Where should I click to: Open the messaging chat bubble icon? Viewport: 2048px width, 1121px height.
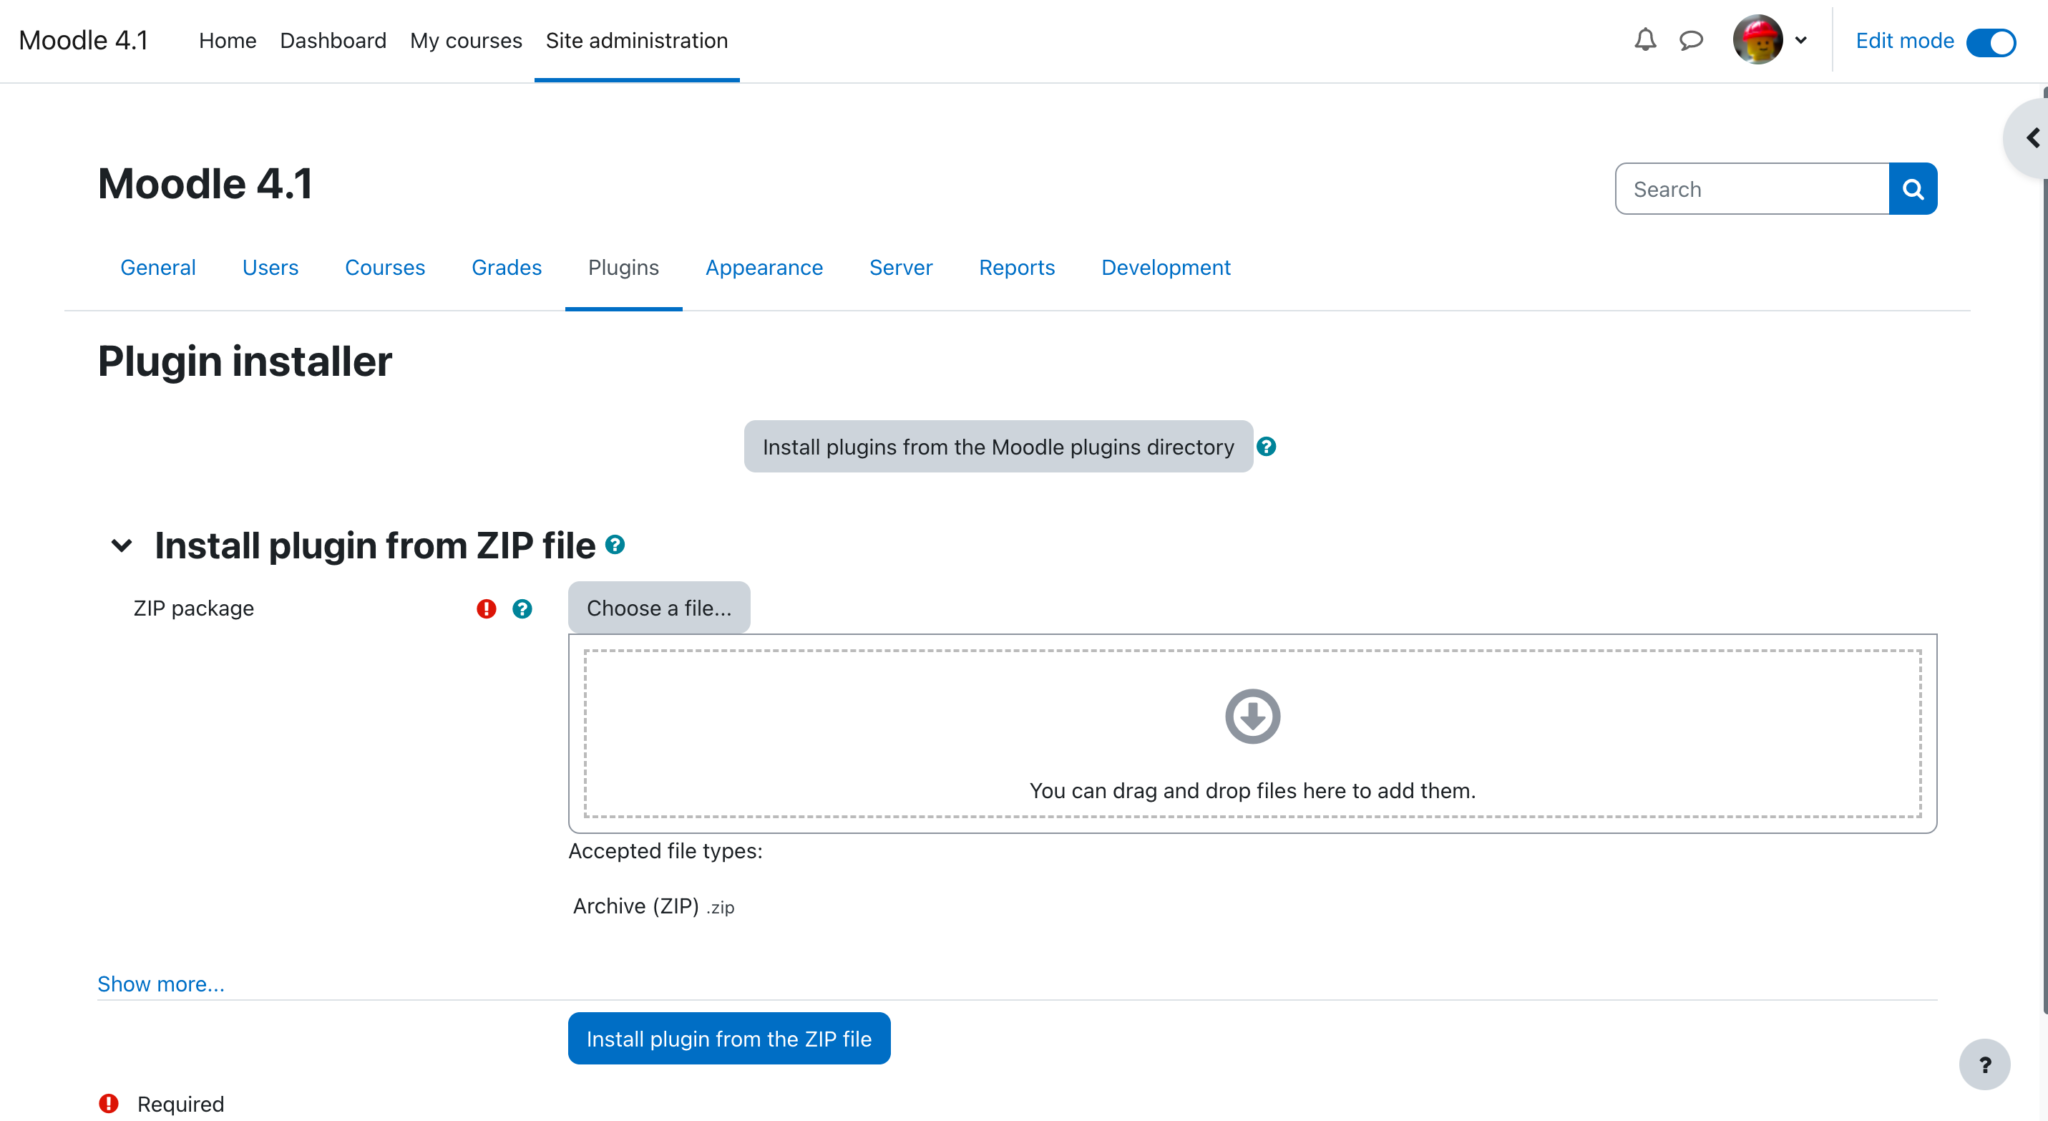tap(1691, 40)
